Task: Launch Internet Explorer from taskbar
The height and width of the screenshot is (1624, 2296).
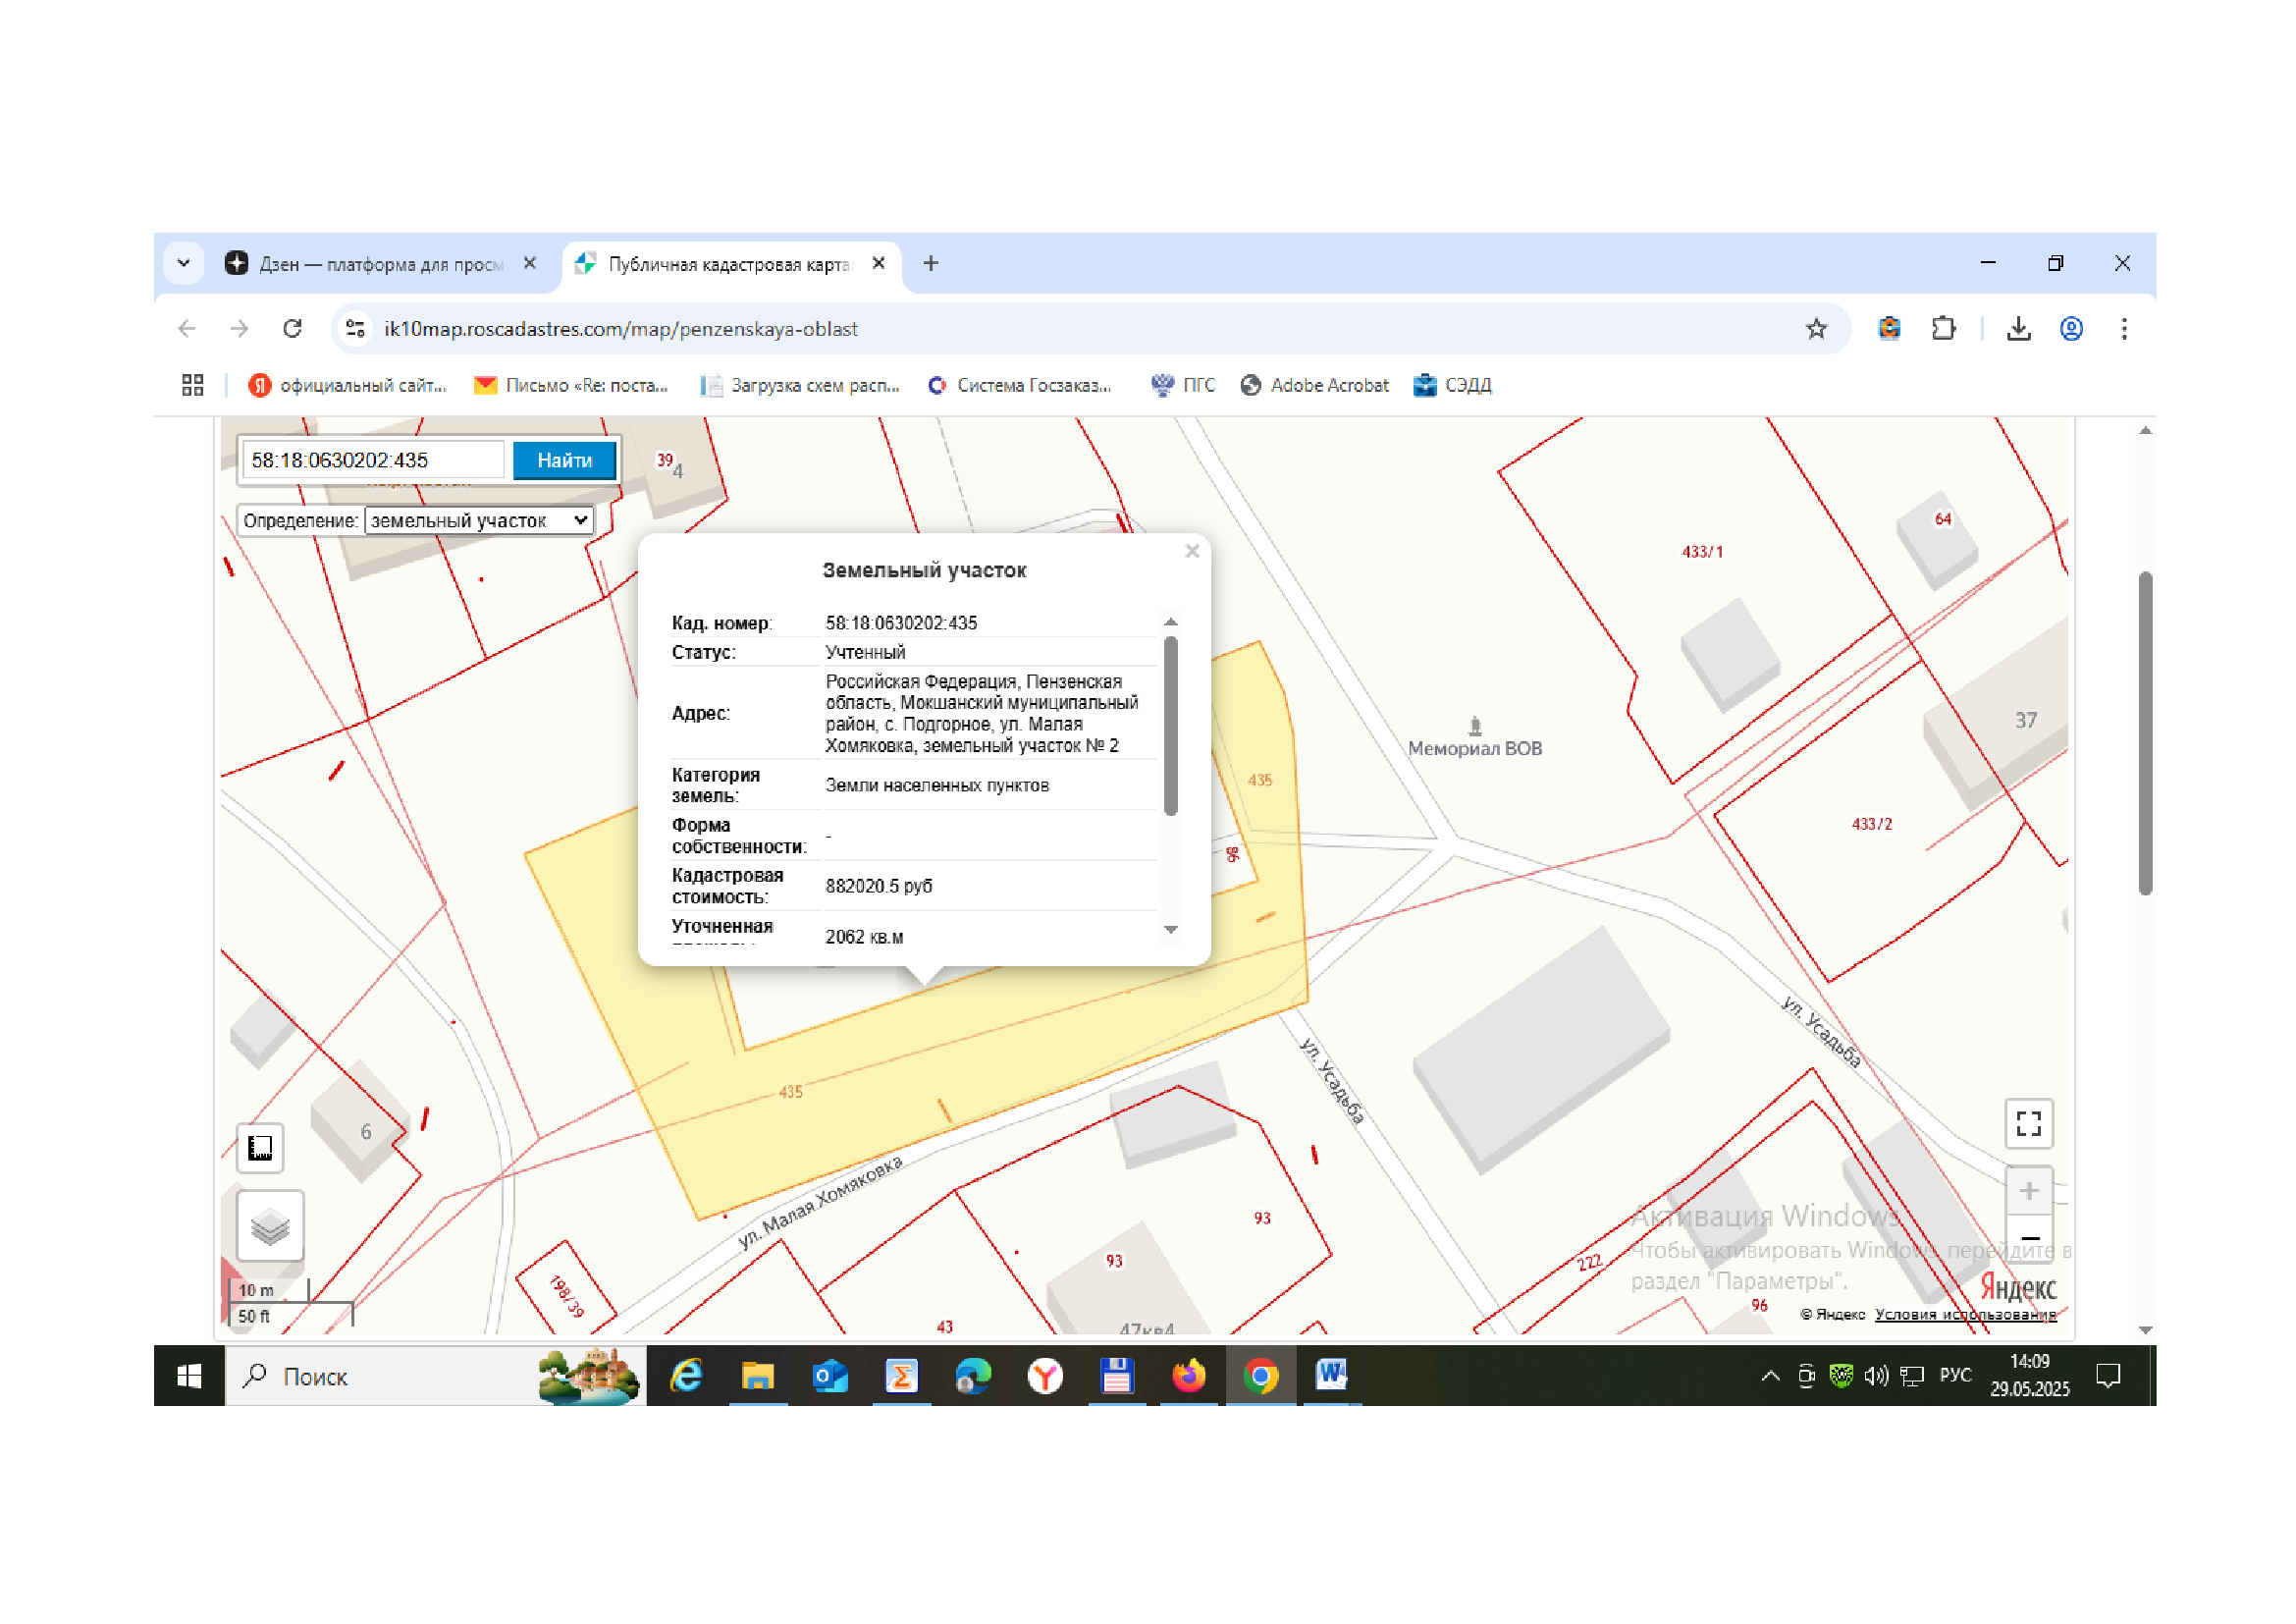Action: pyautogui.click(x=686, y=1377)
